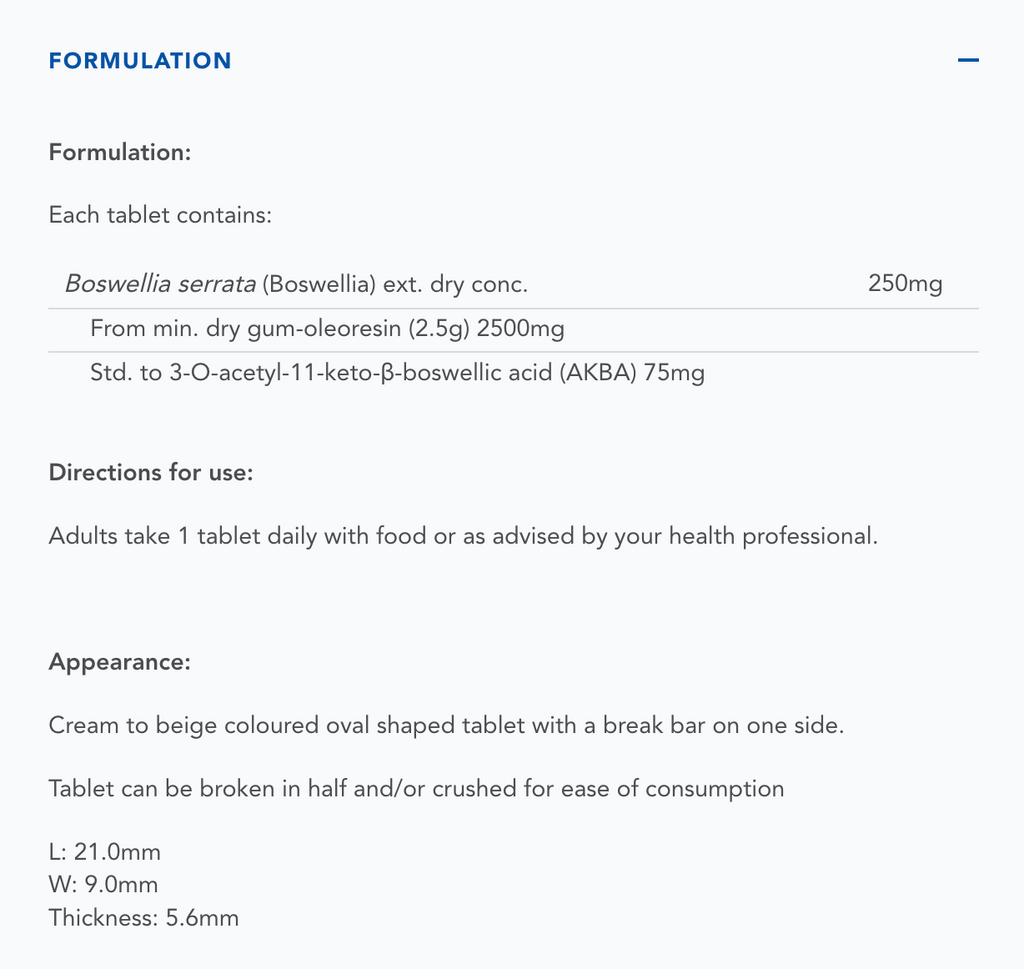
Task: Collapse the Formulation section minus icon
Action: (967, 60)
